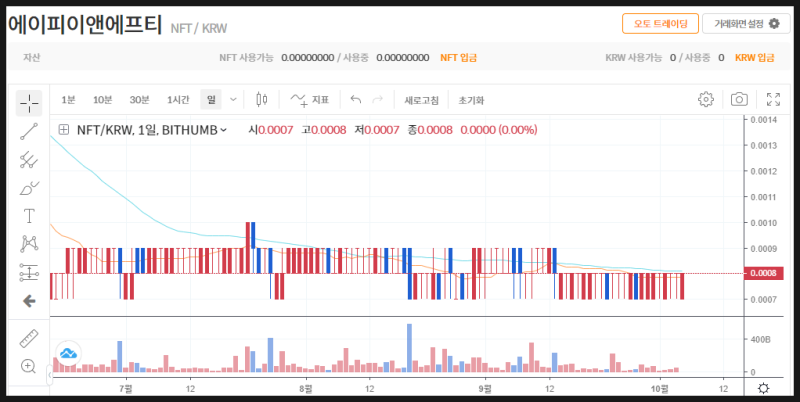Click the tallest blue volume bar

tap(409, 348)
